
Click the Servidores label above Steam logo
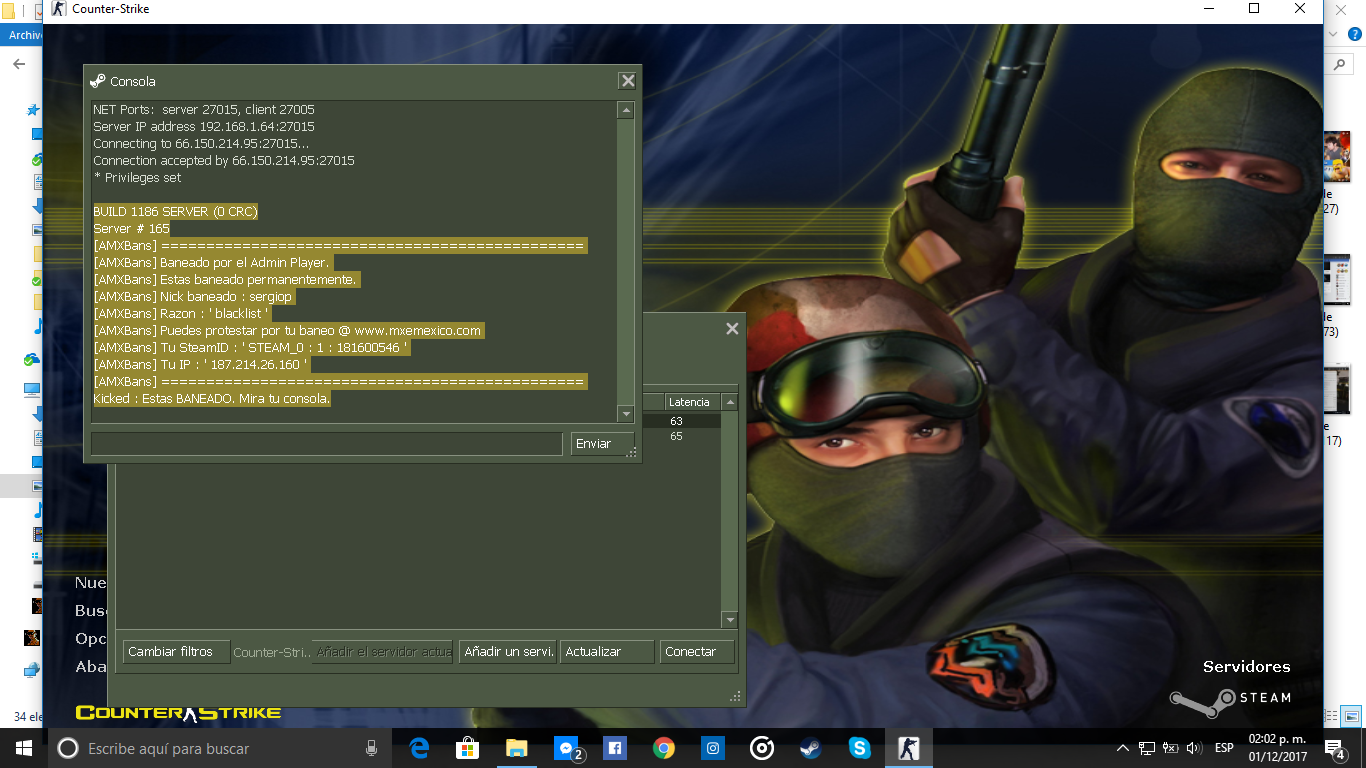pyautogui.click(x=1246, y=666)
